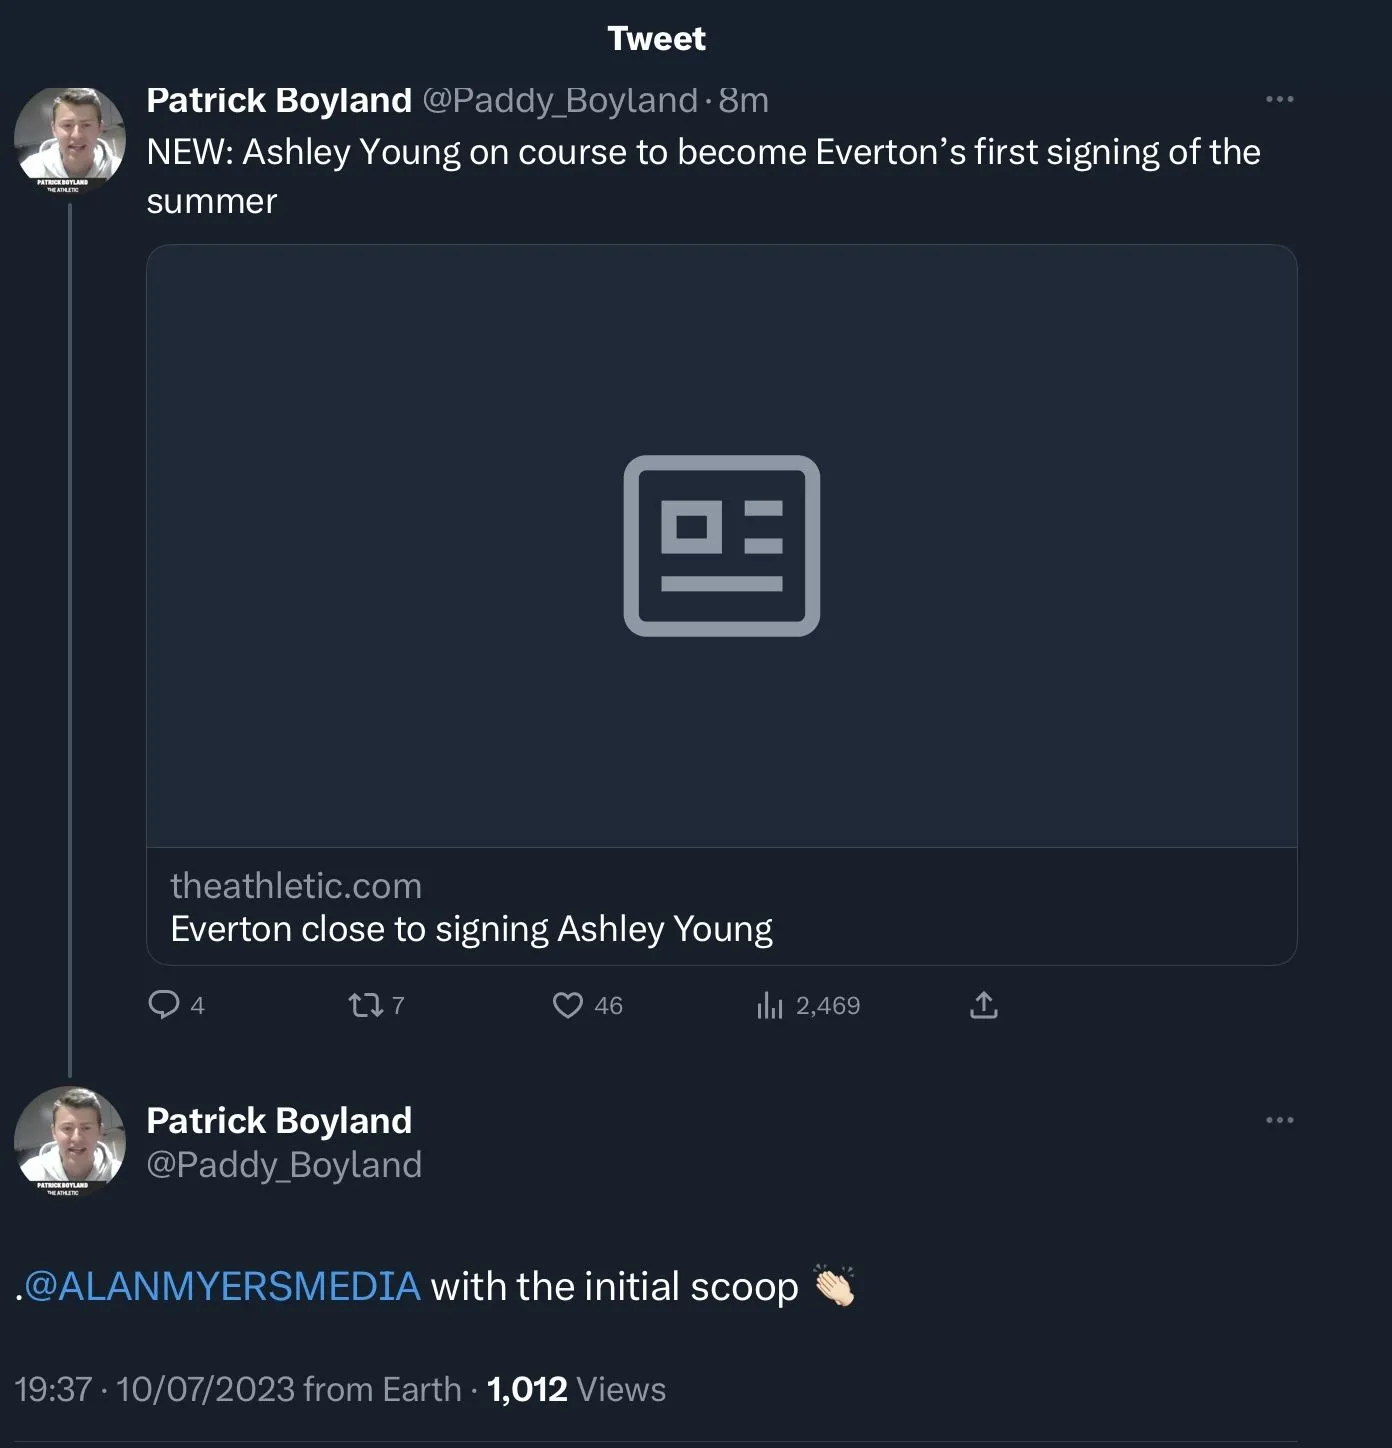Retweet the Ashley Young tweet

365,1004
